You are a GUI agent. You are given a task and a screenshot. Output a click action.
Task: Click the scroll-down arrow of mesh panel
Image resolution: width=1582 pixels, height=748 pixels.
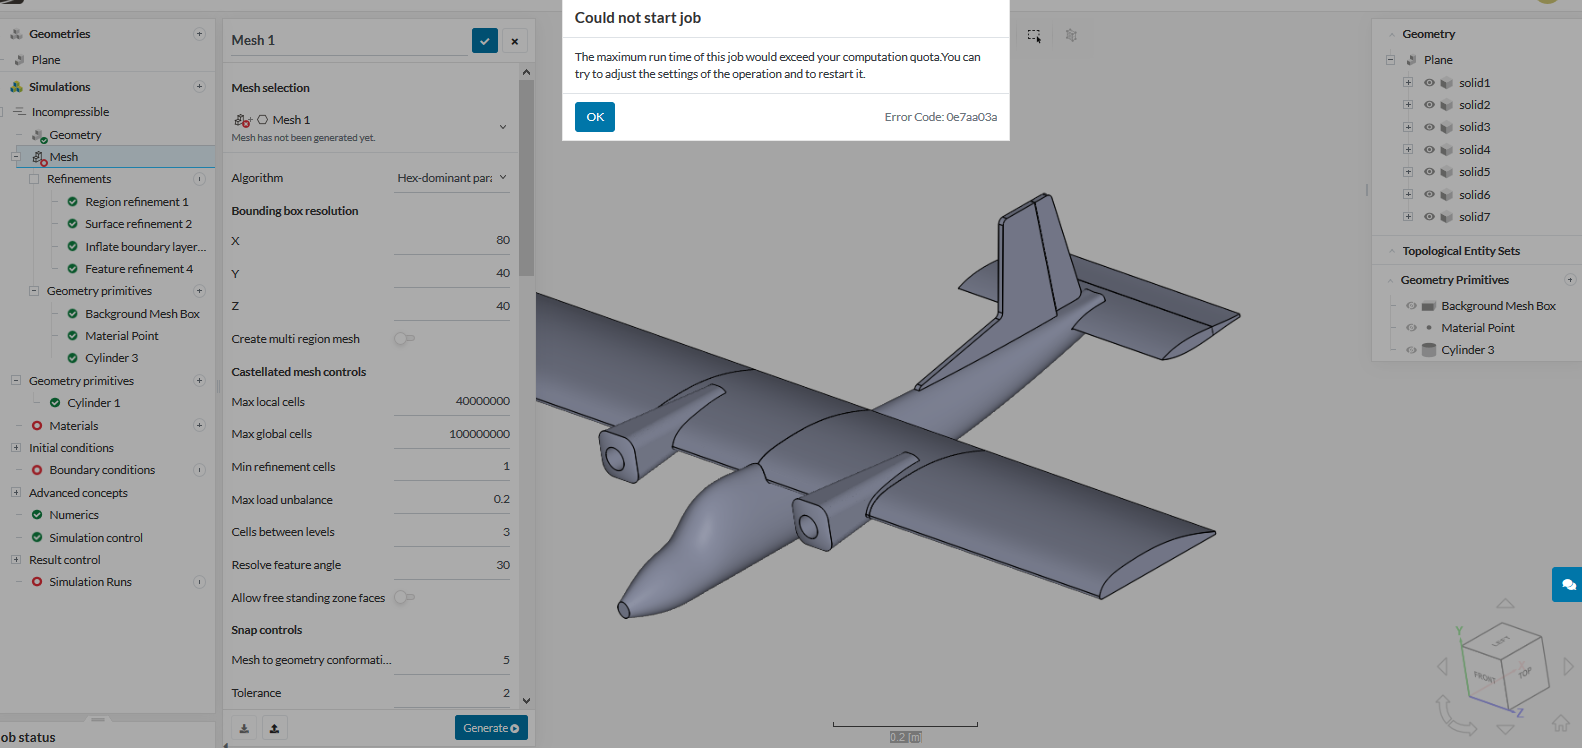click(527, 701)
